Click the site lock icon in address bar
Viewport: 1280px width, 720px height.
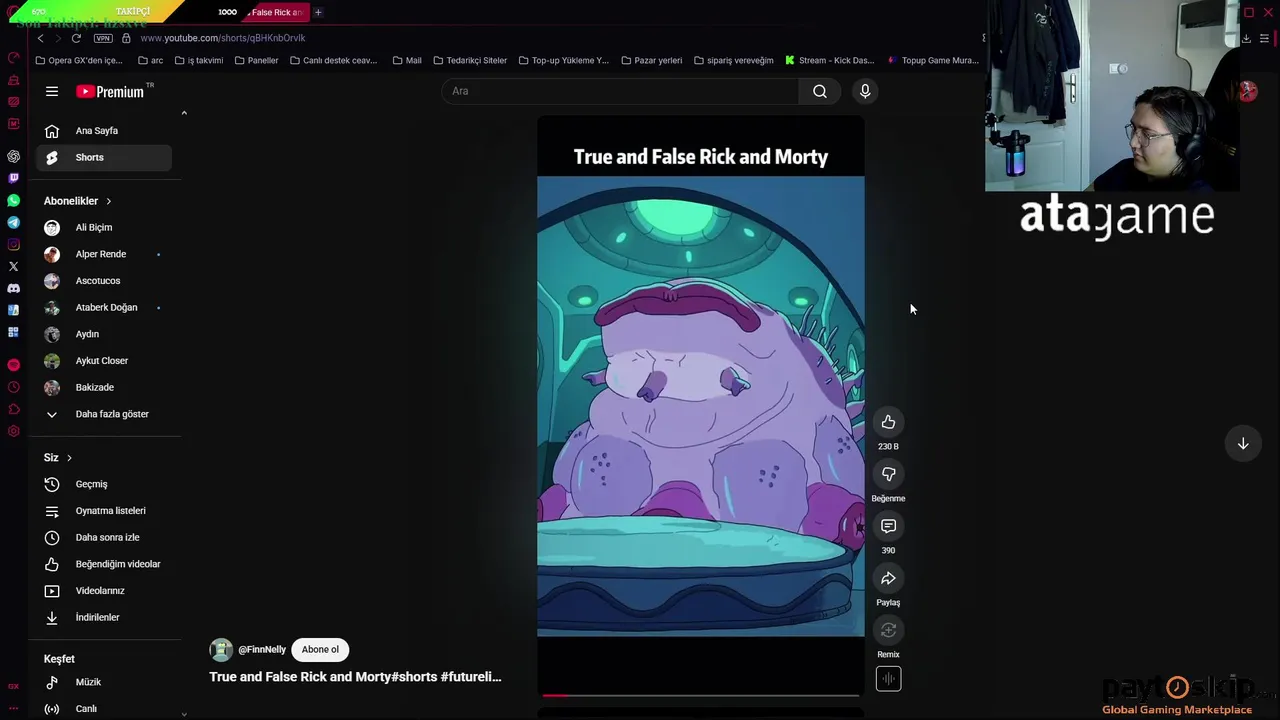pos(126,38)
